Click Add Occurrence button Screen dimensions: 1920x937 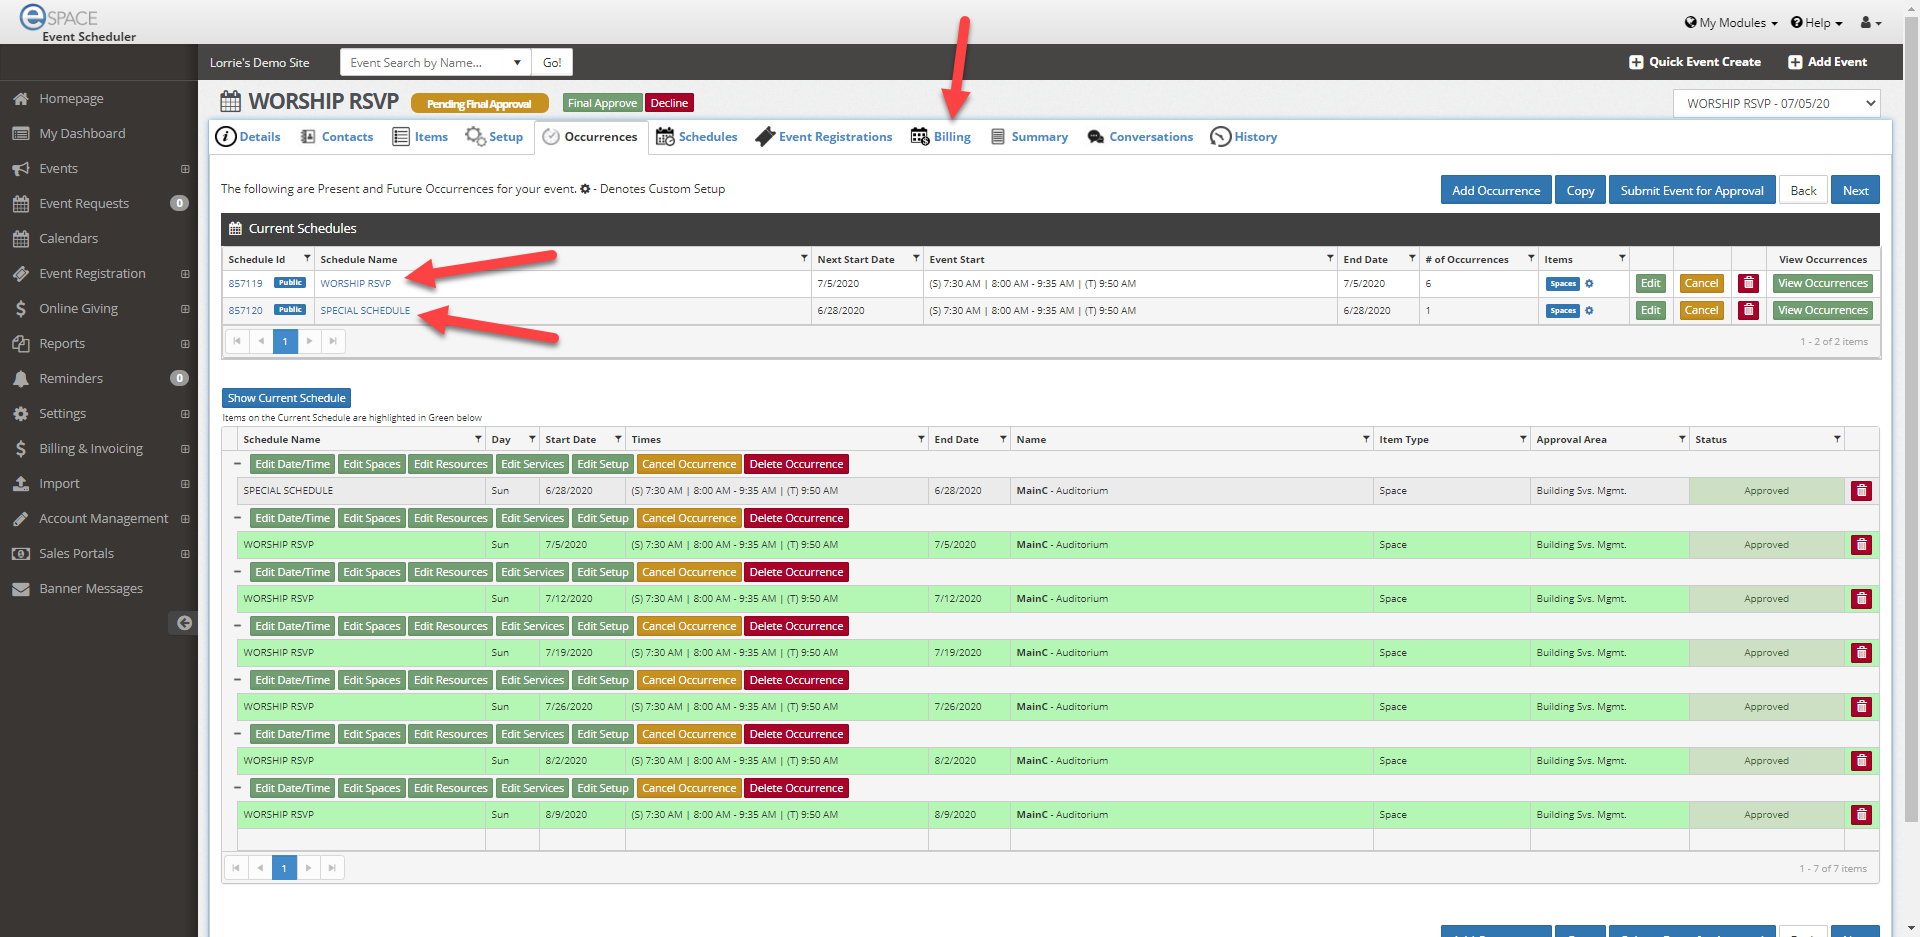click(1496, 190)
